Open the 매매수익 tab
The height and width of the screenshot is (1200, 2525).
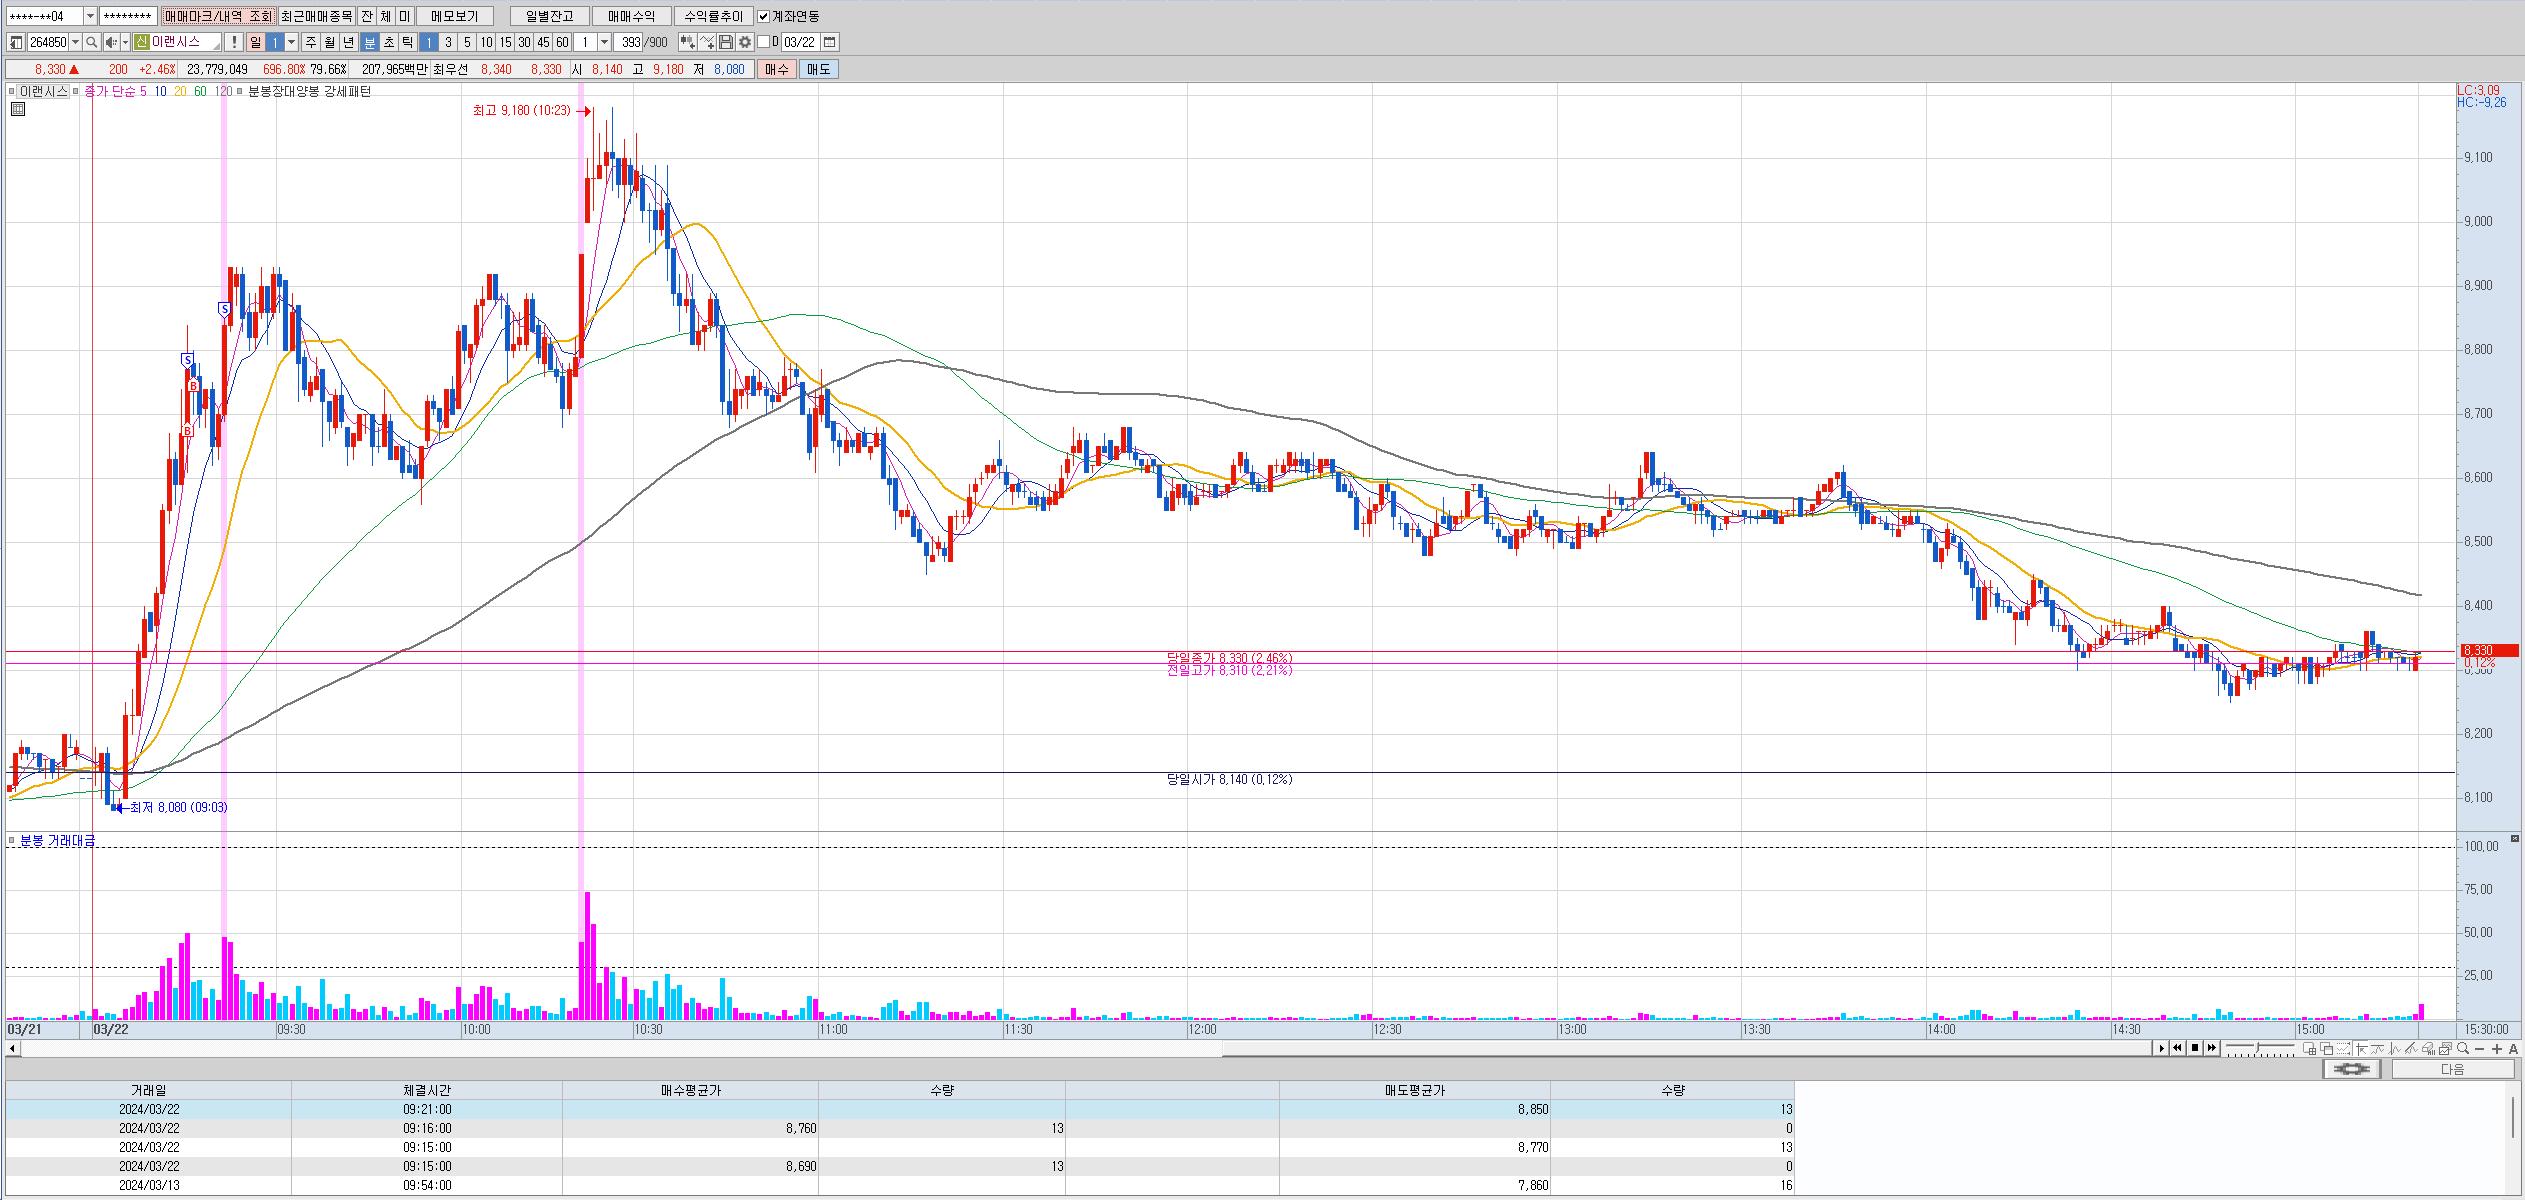(x=631, y=16)
